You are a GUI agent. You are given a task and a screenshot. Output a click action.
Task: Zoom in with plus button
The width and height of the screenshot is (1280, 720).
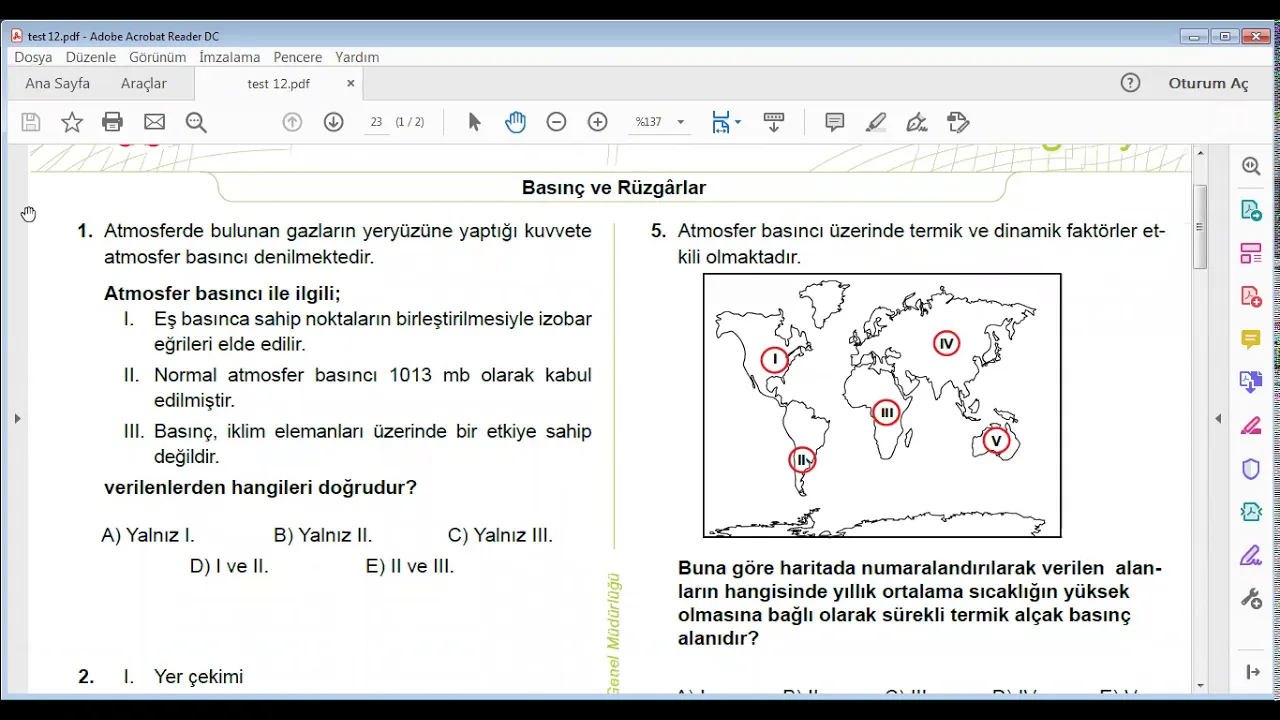[598, 122]
